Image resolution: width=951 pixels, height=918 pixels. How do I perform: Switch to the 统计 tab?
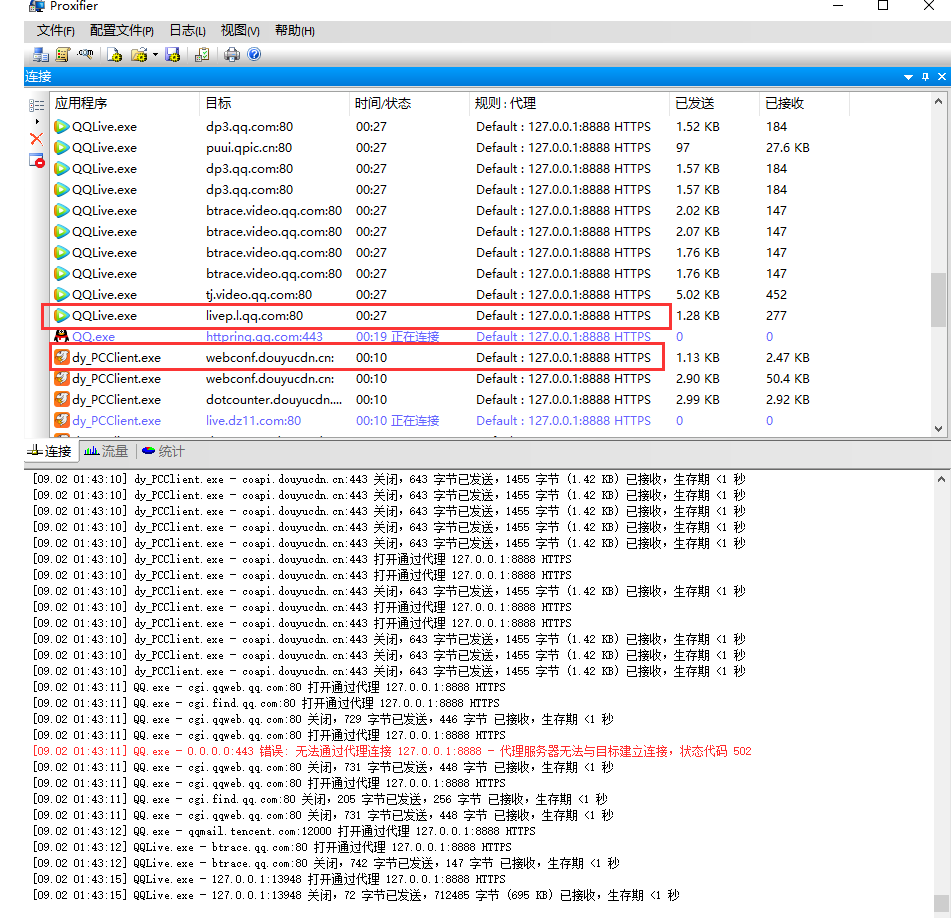coord(163,451)
